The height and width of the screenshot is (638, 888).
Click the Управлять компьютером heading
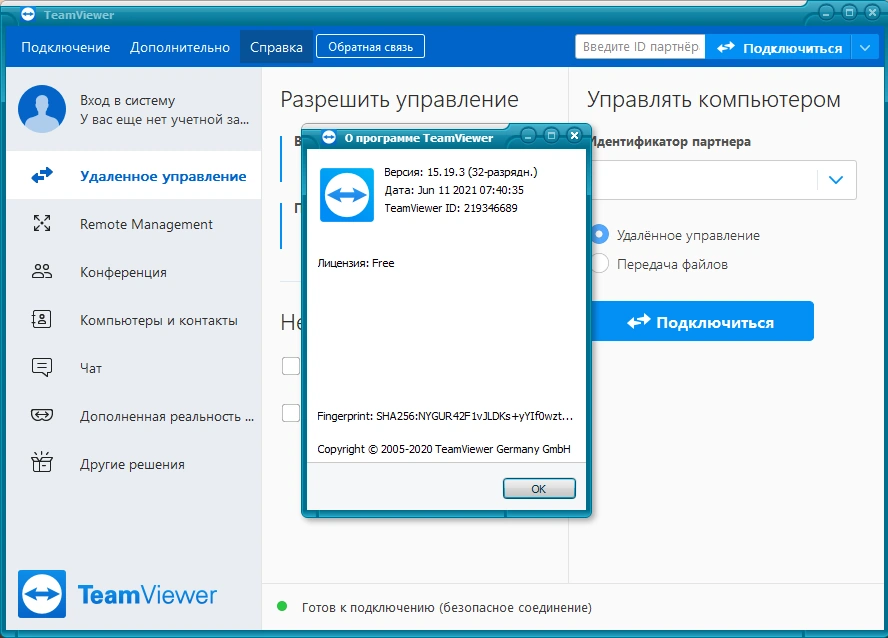point(714,100)
